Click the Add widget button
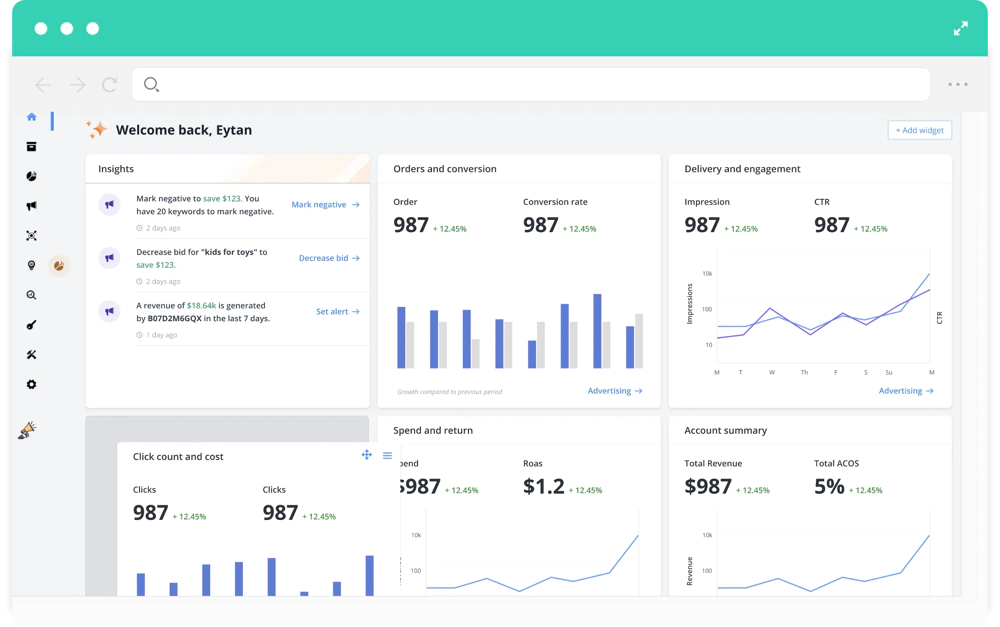1000x627 pixels. coord(920,130)
